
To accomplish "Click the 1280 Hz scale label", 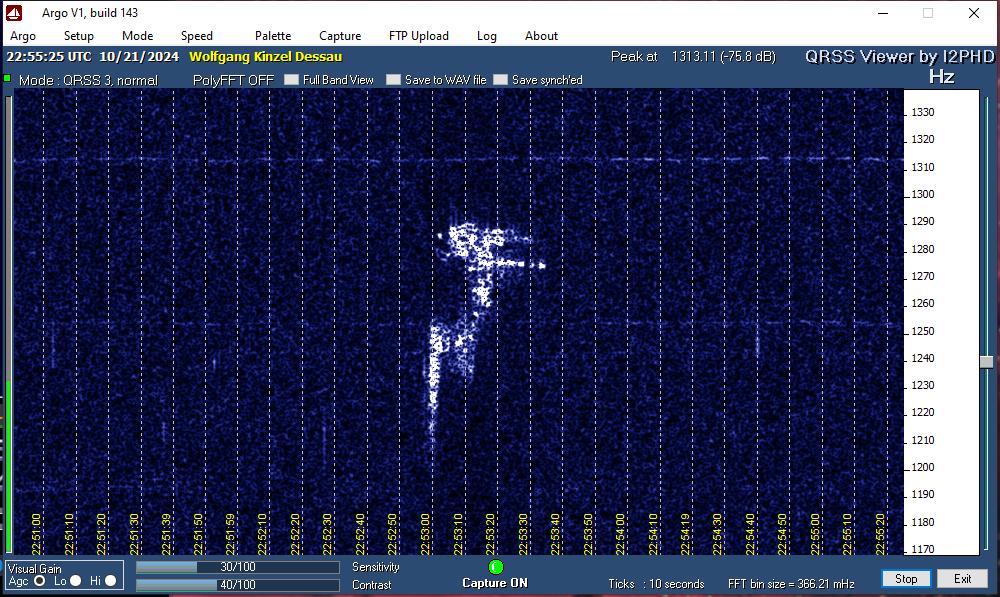I will pos(922,249).
